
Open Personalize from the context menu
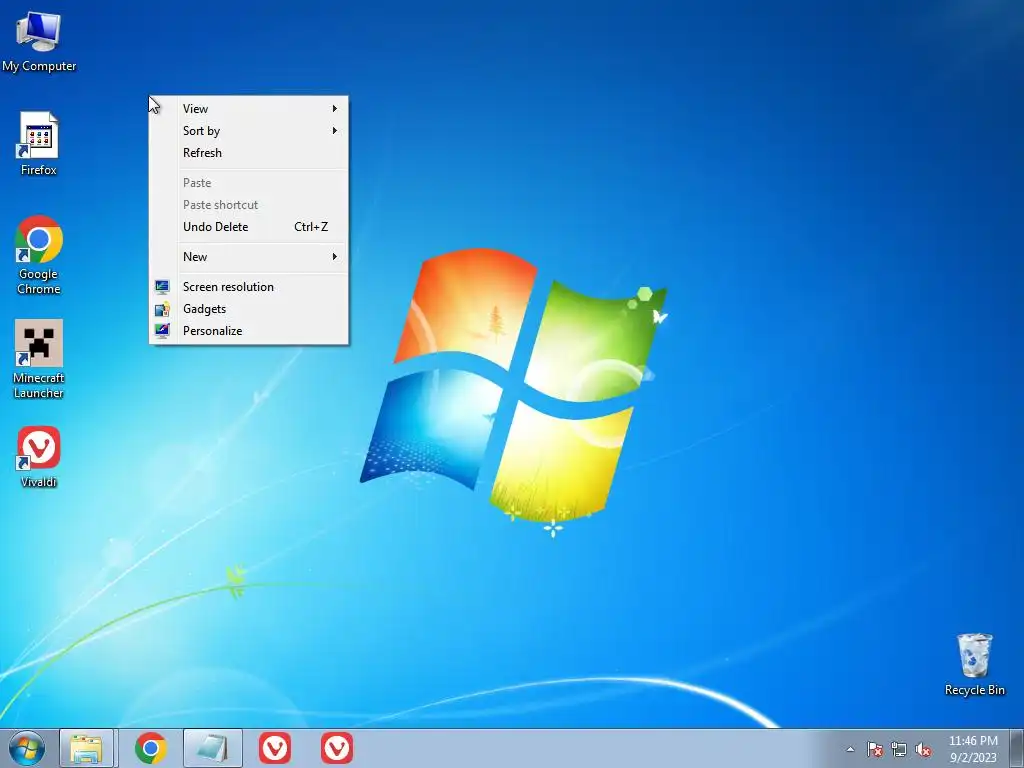249,331
